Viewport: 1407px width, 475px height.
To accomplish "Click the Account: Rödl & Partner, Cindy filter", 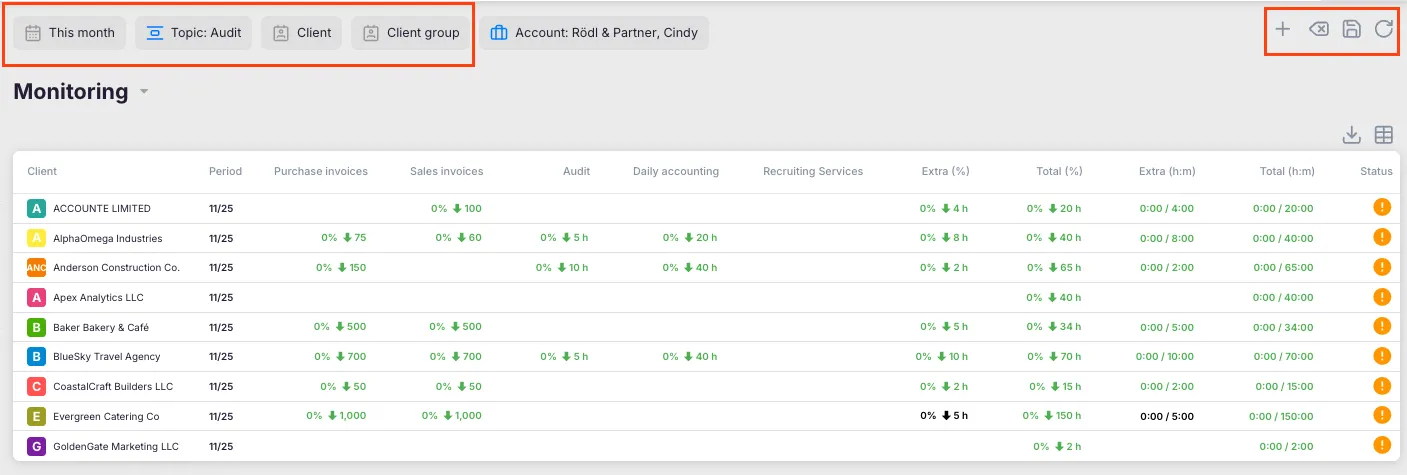I will coord(594,33).
